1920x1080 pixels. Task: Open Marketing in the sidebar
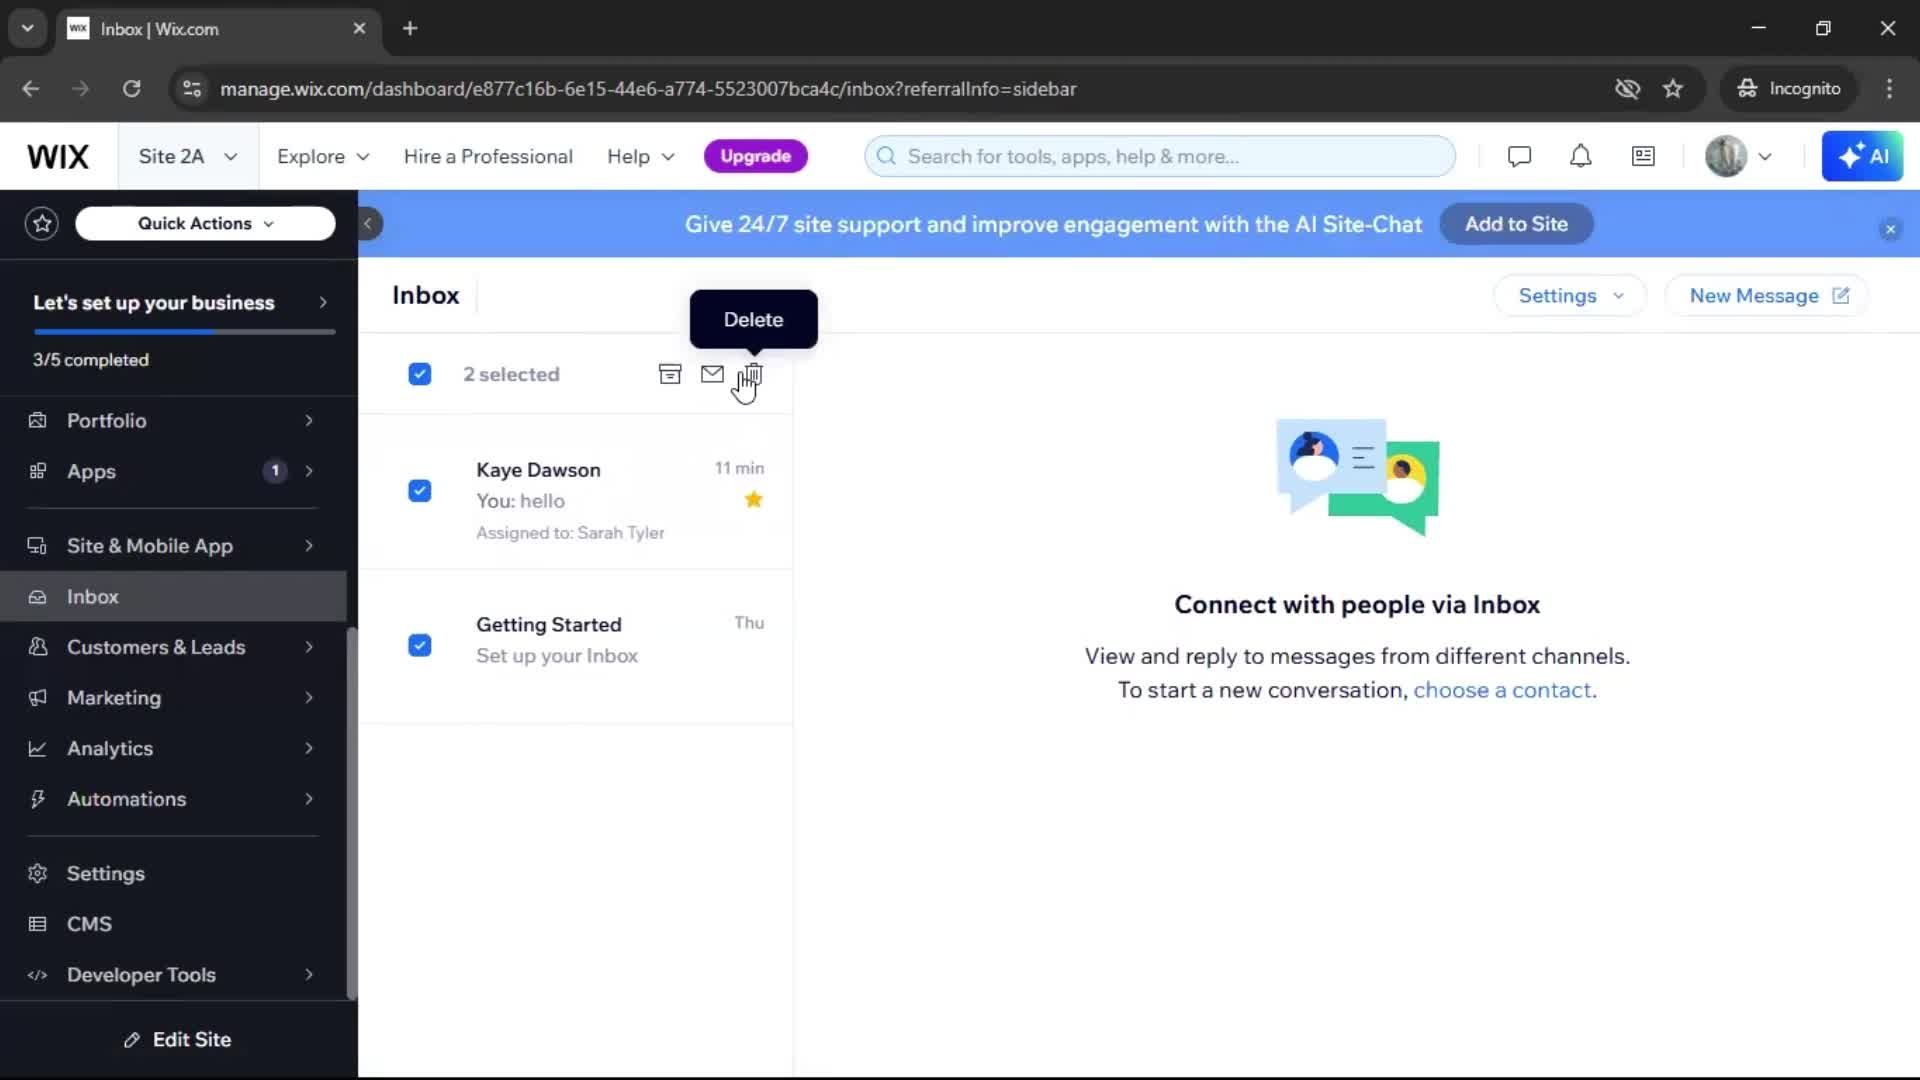tap(173, 698)
